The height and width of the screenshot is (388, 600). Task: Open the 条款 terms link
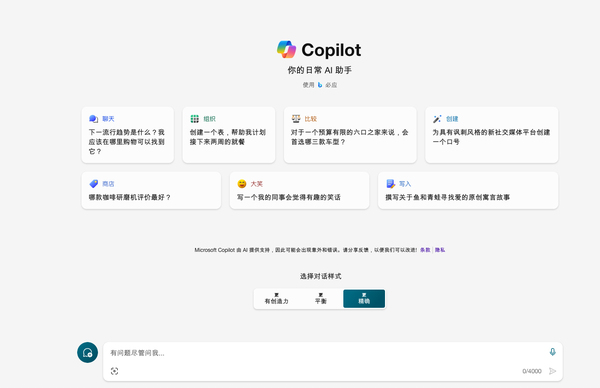pyautogui.click(x=425, y=250)
